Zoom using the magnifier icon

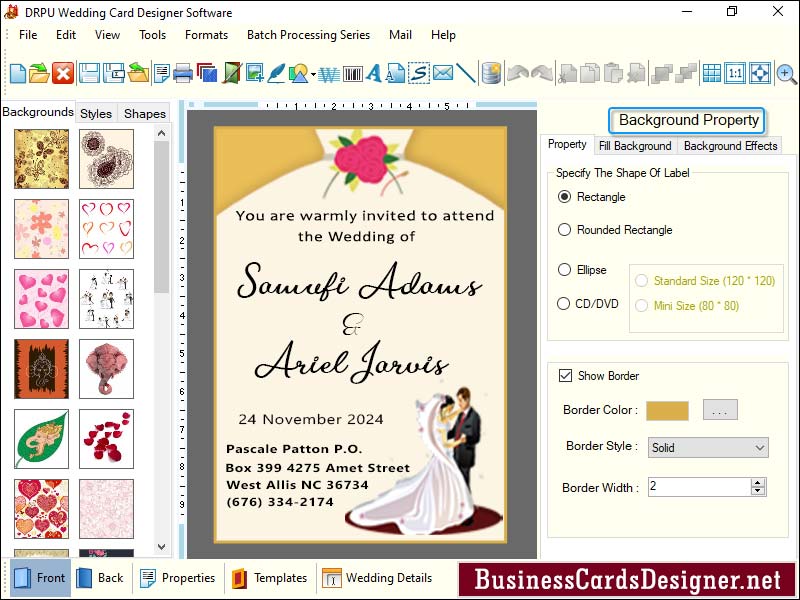pos(784,73)
